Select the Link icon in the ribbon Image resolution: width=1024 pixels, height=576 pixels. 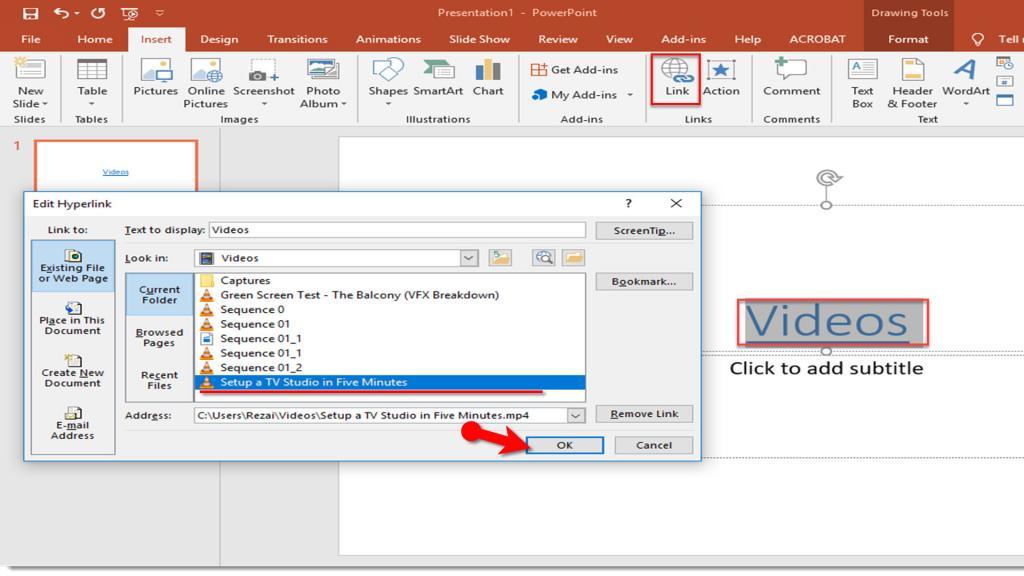tap(676, 80)
